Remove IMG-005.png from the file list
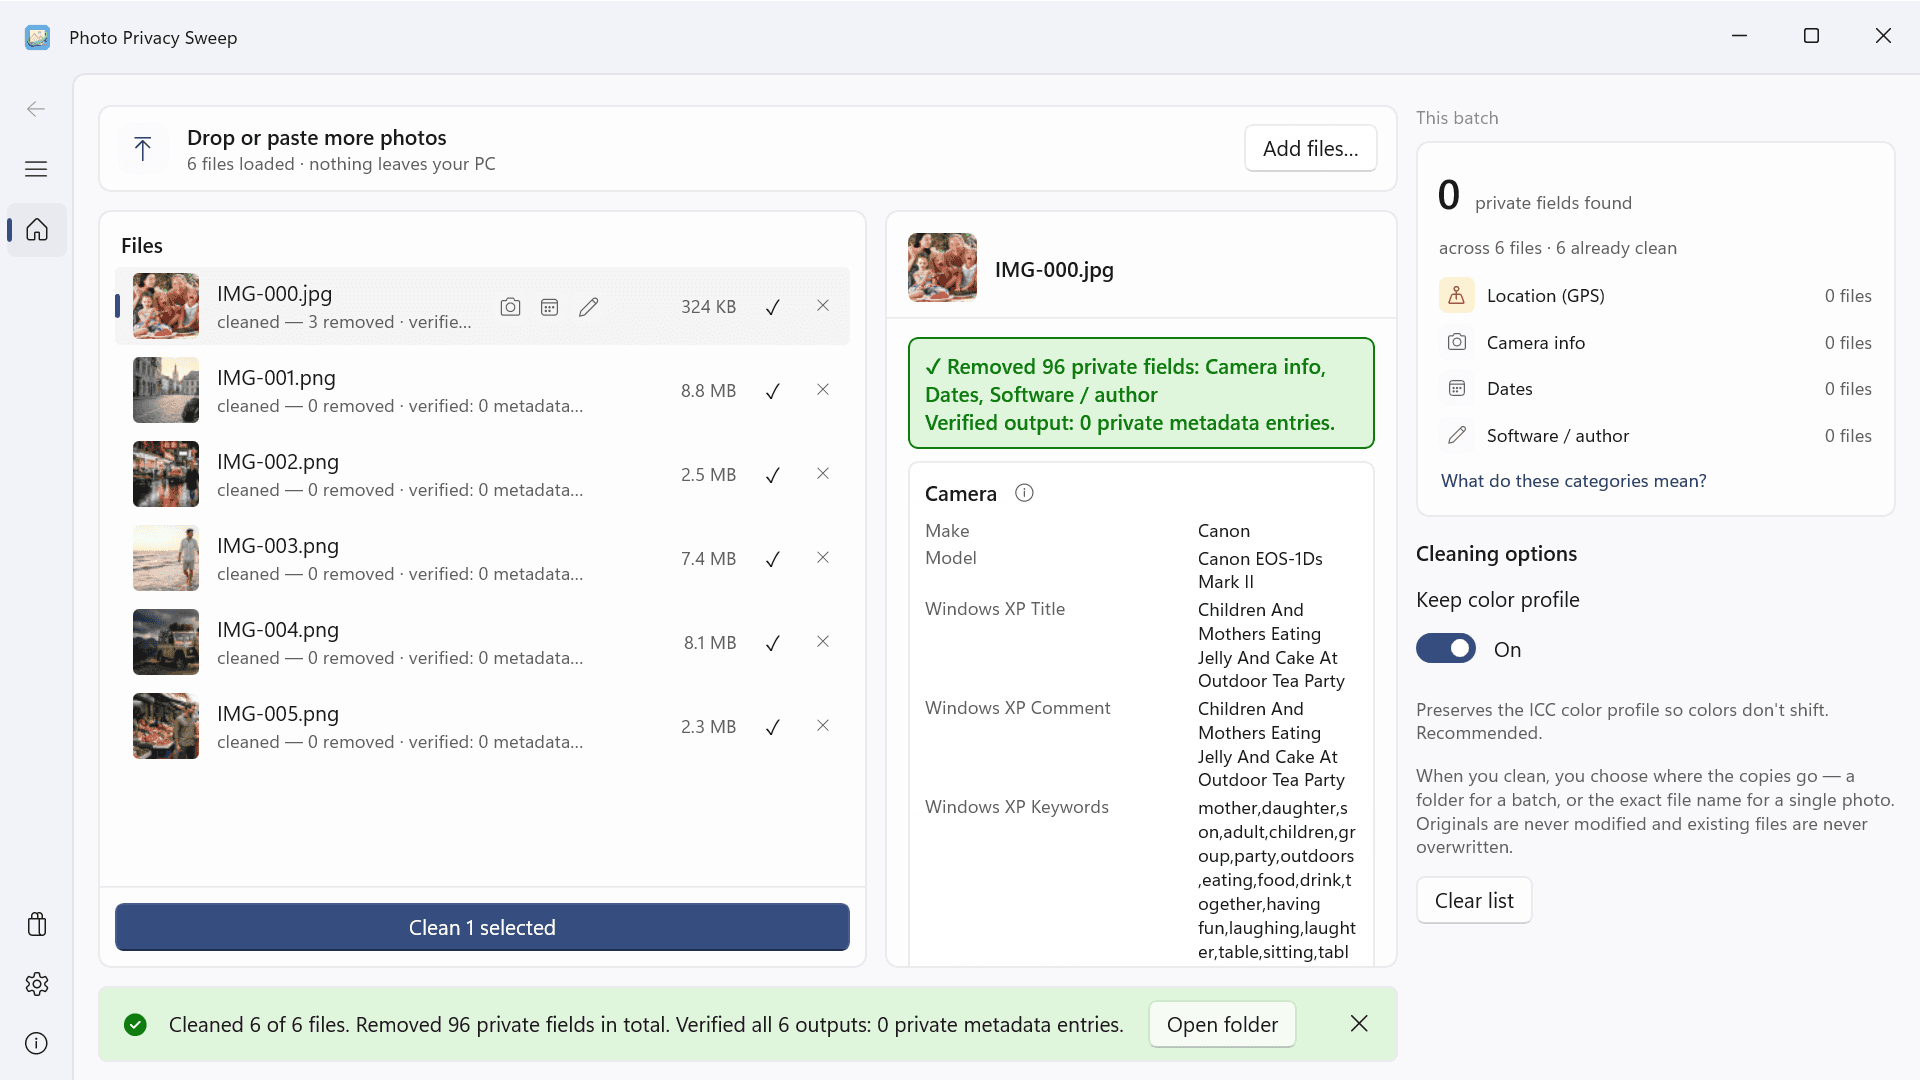Screen dimensions: 1920x1080 (823, 726)
